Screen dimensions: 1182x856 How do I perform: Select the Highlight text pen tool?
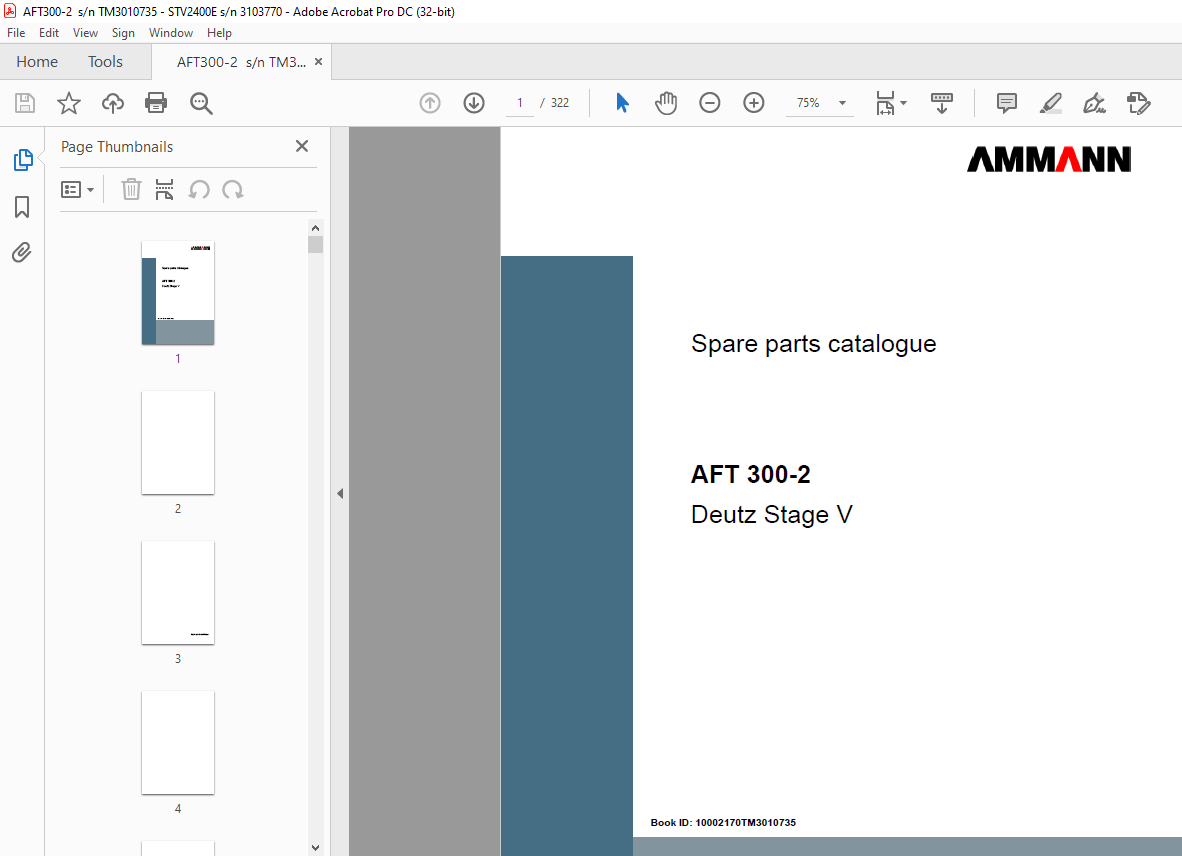(x=1051, y=103)
